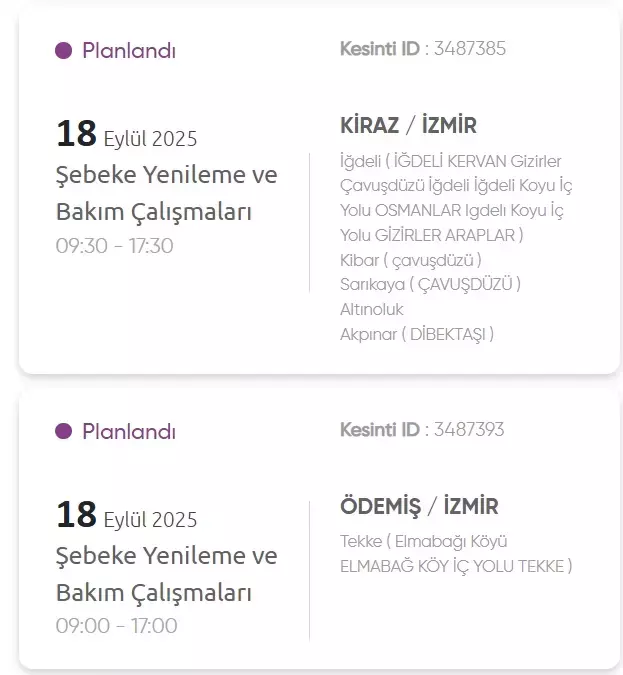This screenshot has width=623, height=675.
Task: Click the Akpınar ( DİBEKTAŞI ) entry
Action: pyautogui.click(x=417, y=334)
